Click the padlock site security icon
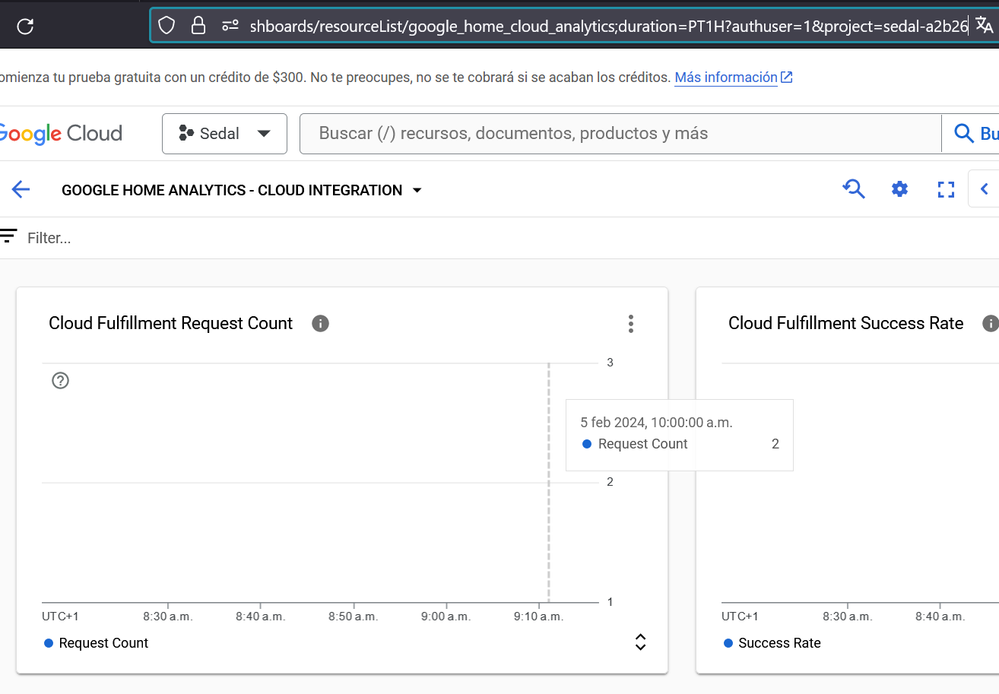The height and width of the screenshot is (694, 999). [x=198, y=26]
